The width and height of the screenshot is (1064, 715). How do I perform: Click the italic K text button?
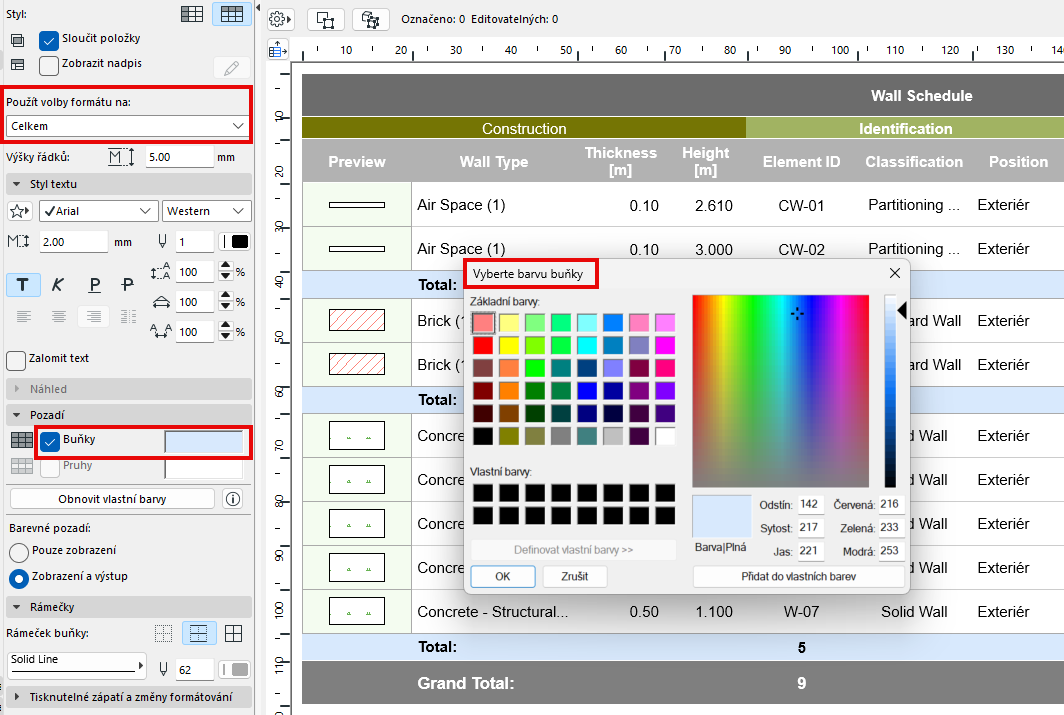(x=58, y=285)
